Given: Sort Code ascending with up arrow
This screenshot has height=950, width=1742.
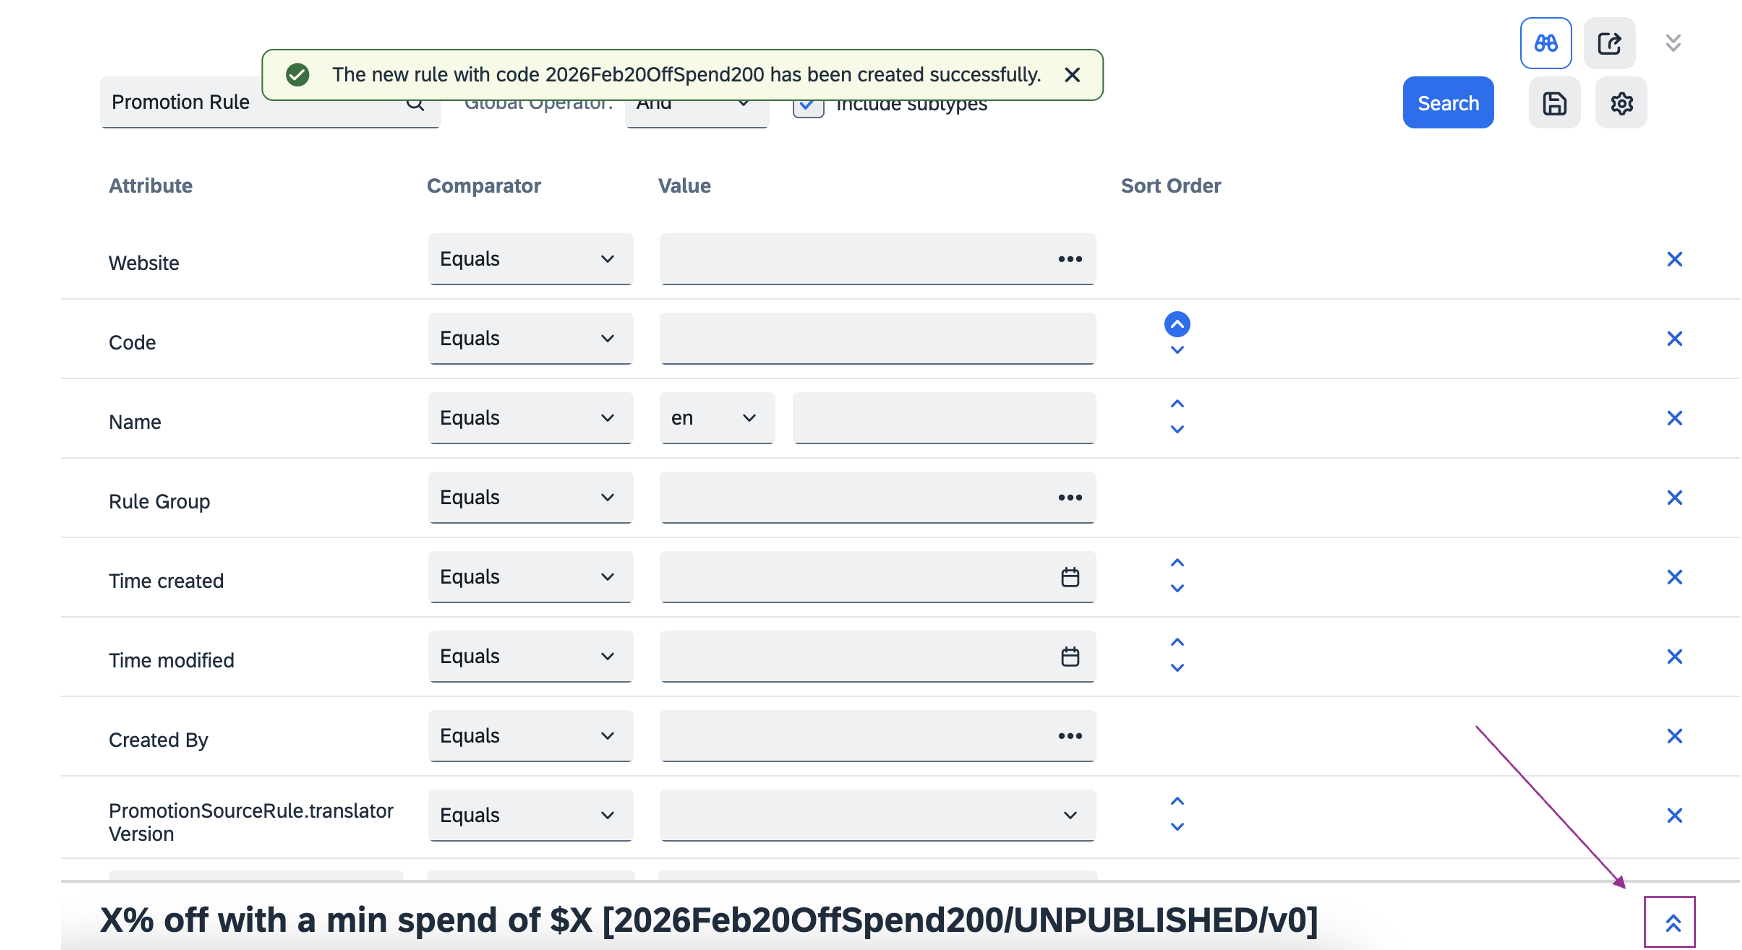Looking at the screenshot, I should click(1177, 324).
